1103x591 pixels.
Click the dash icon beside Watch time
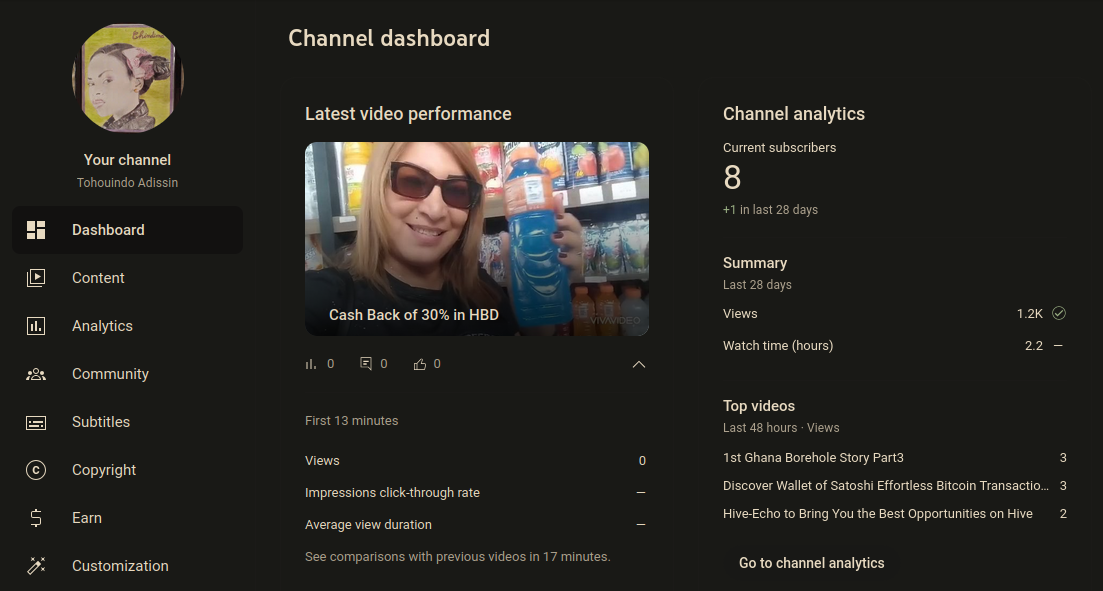(1058, 345)
